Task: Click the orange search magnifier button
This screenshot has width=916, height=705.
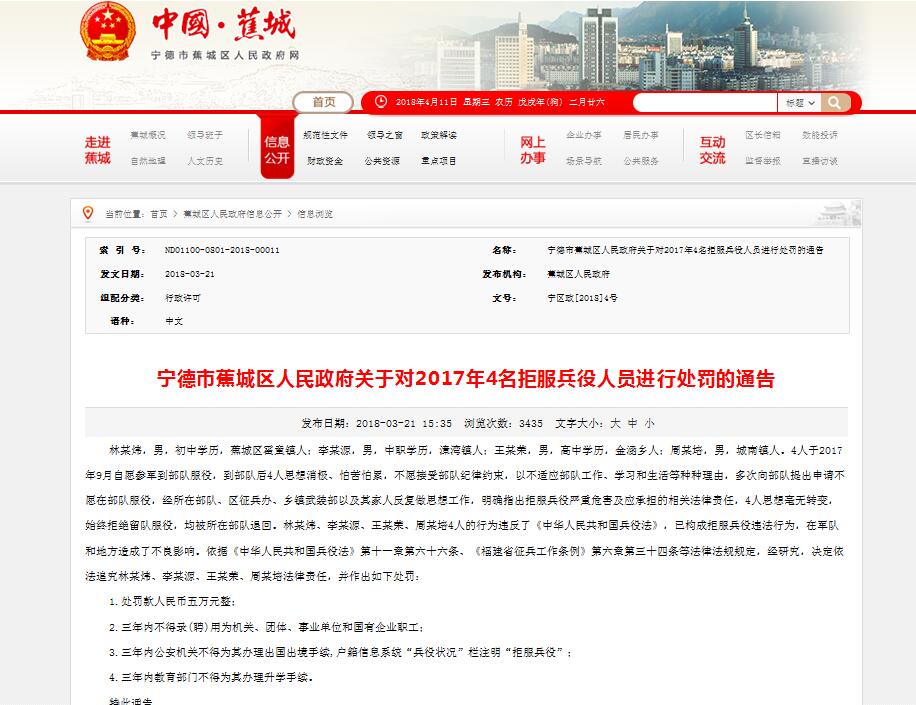Action: click(835, 102)
